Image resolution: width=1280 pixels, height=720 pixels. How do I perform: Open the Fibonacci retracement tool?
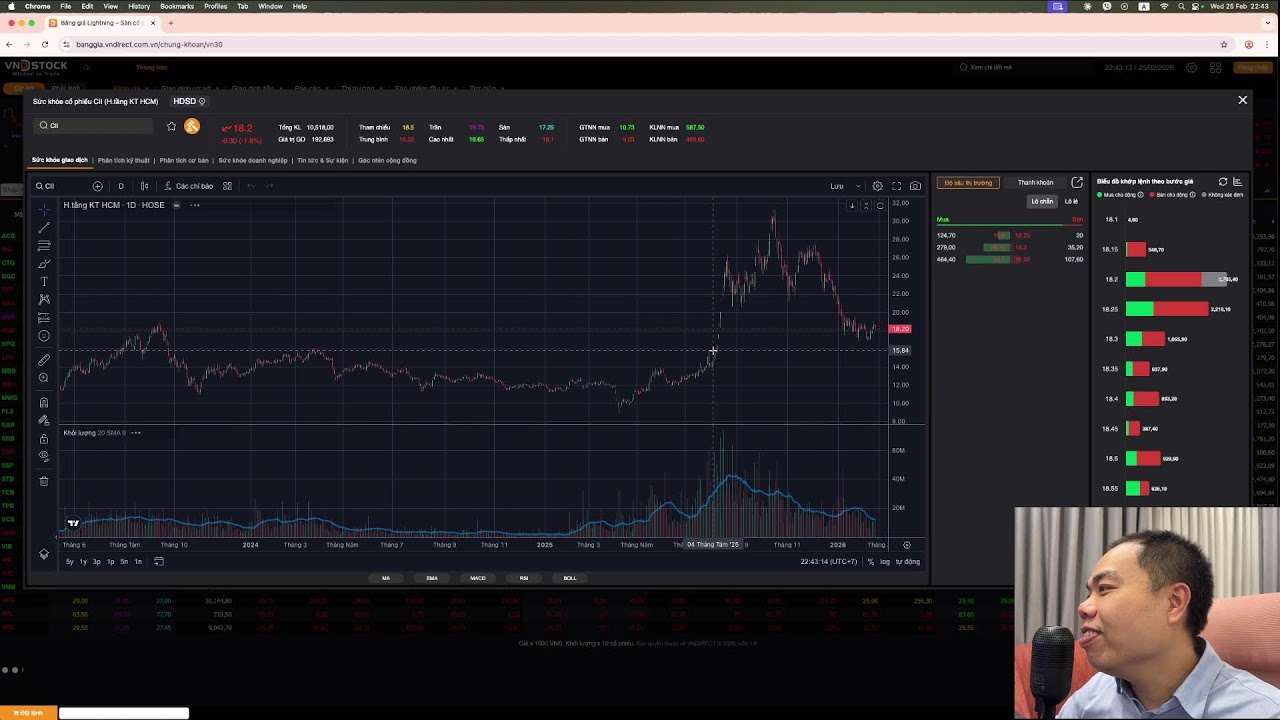pyautogui.click(x=44, y=246)
